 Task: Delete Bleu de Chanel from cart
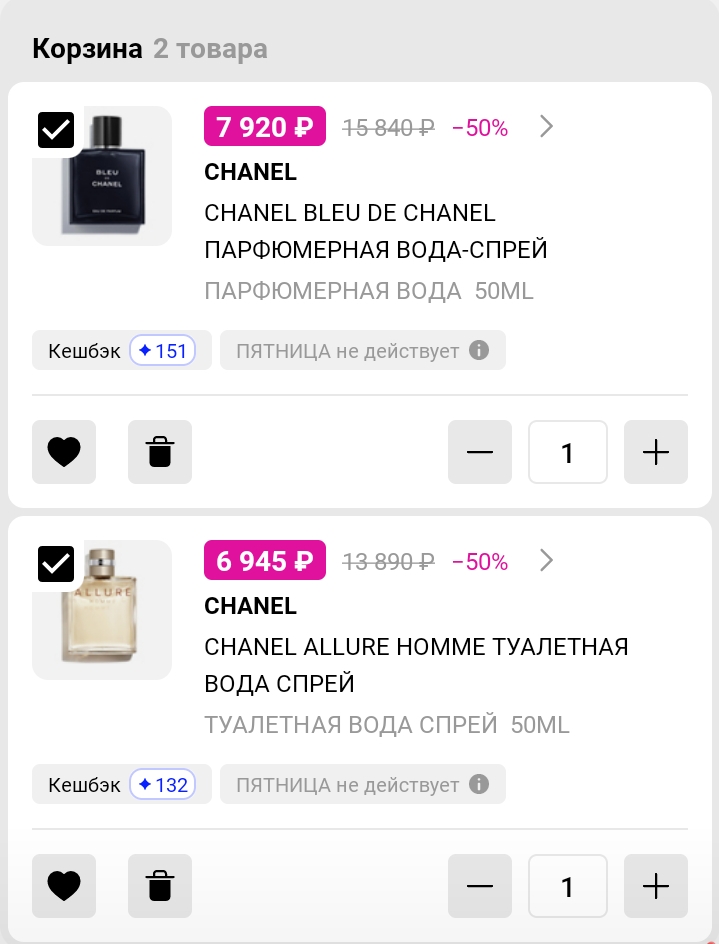click(x=160, y=452)
